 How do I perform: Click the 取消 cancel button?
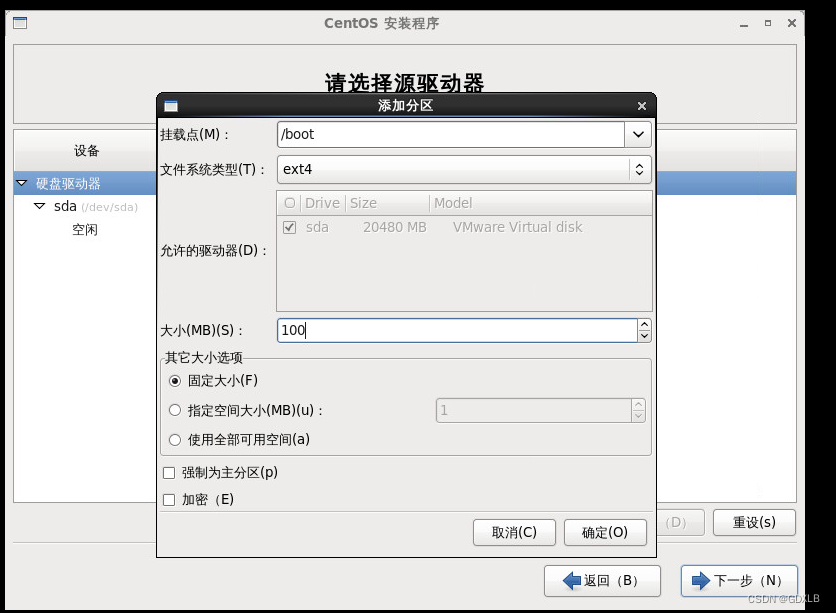[x=514, y=532]
